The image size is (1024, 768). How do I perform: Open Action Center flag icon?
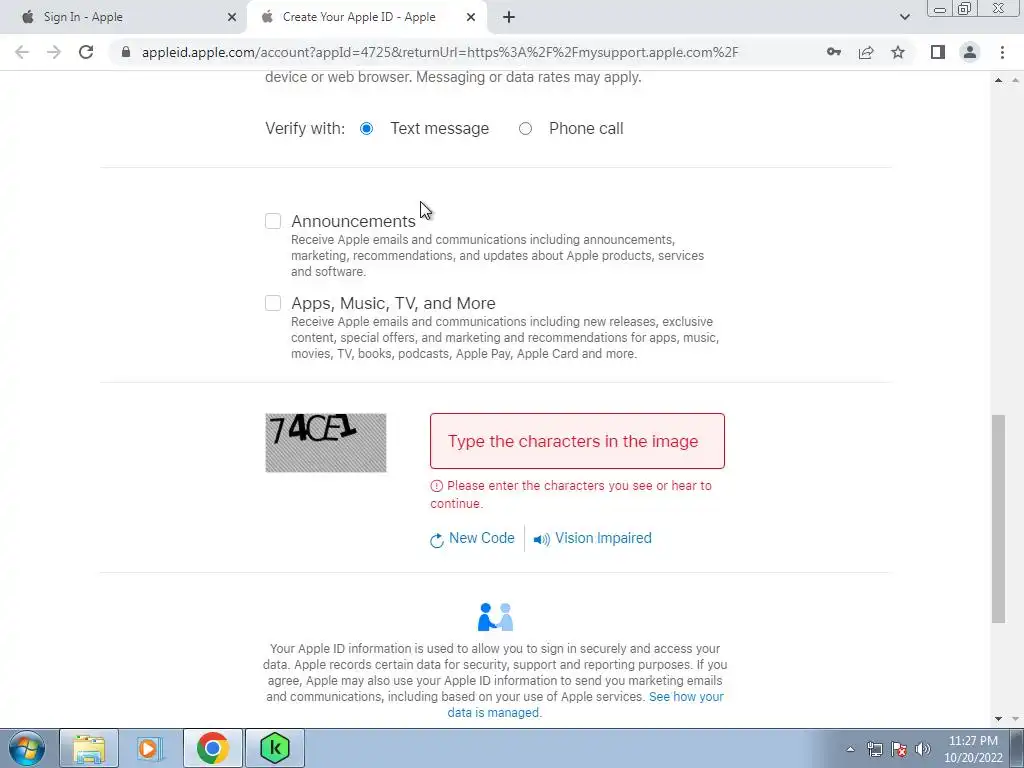pyautogui.click(x=899, y=750)
